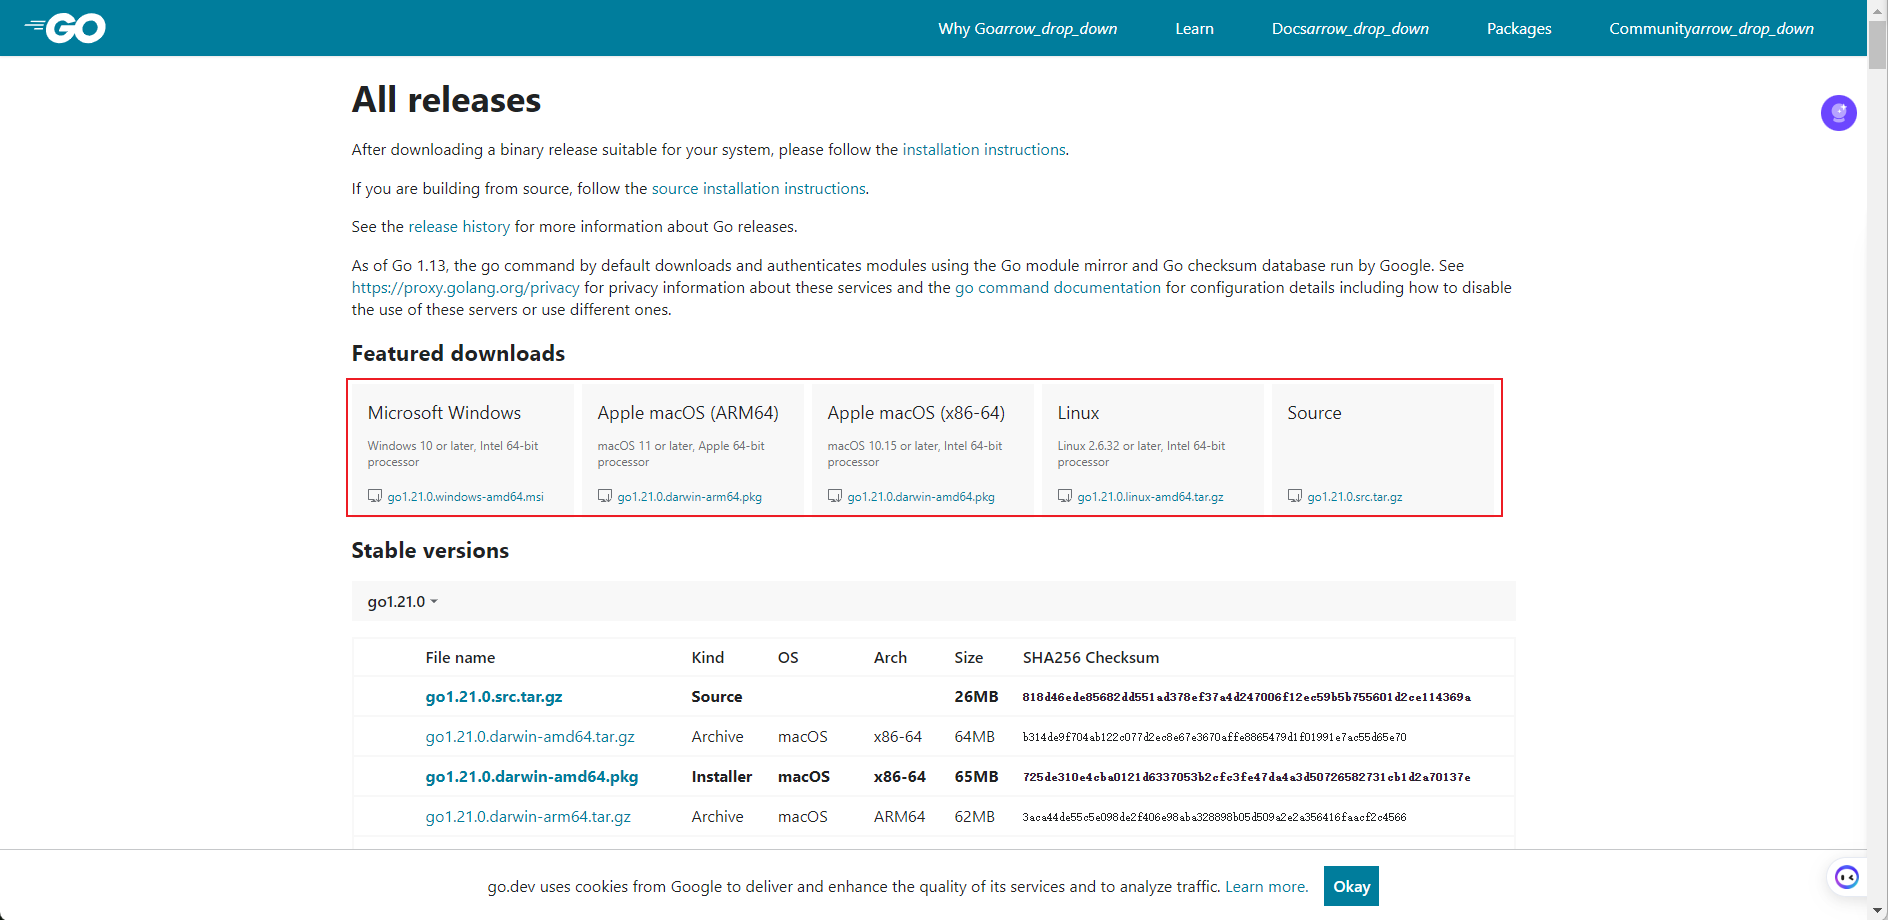This screenshot has height=920, width=1888.
Task: Expand the Why Go menu
Action: 1027,28
